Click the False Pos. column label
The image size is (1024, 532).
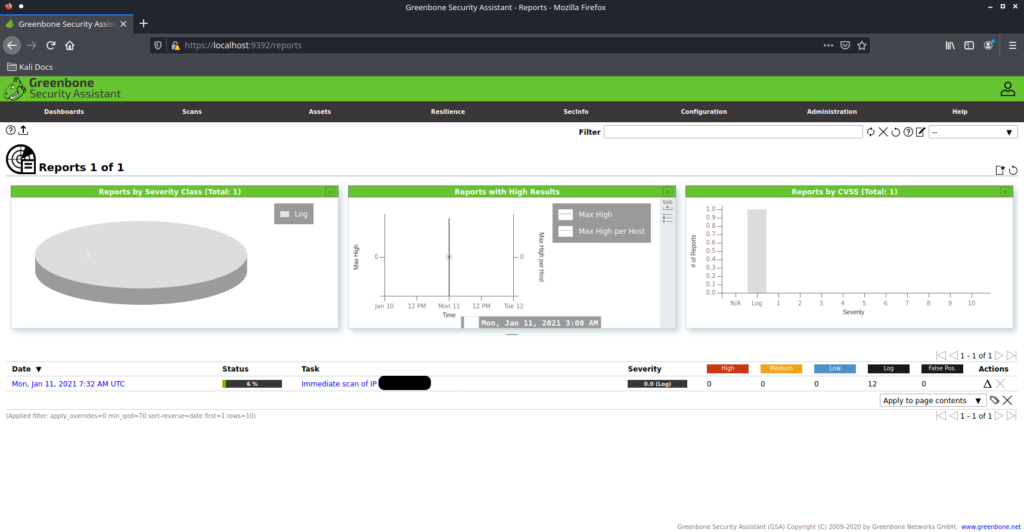pyautogui.click(x=942, y=369)
